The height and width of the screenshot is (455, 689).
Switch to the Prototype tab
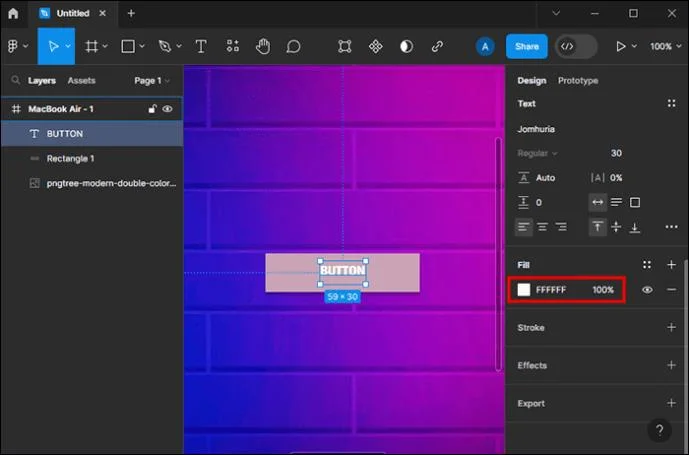(x=578, y=80)
